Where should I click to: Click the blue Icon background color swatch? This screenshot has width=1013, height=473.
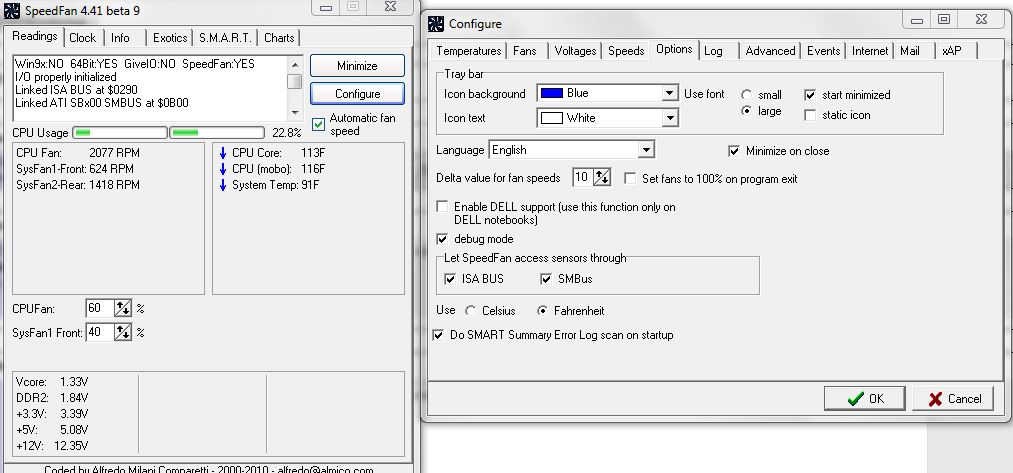[x=552, y=94]
